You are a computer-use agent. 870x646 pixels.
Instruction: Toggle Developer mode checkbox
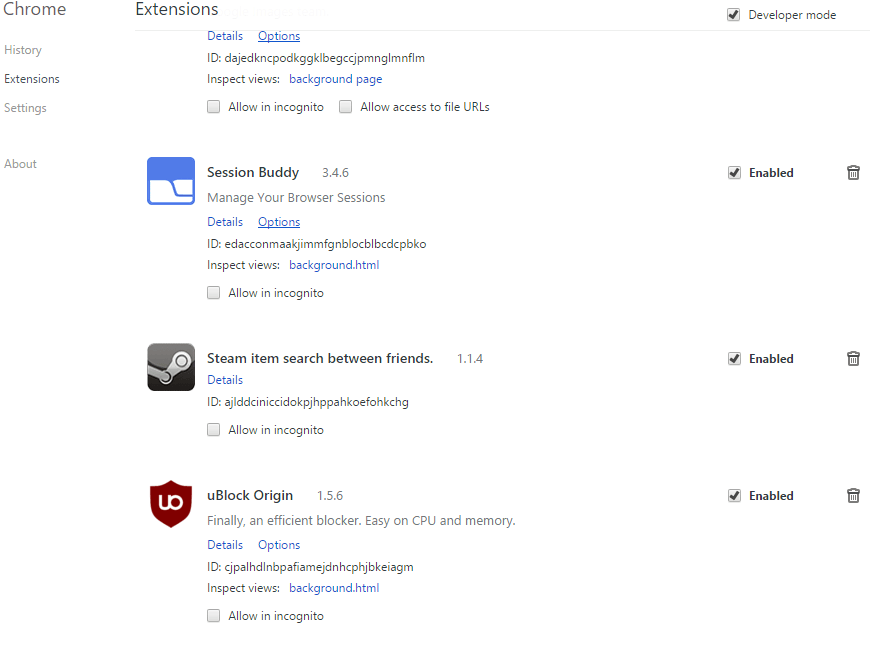point(734,15)
